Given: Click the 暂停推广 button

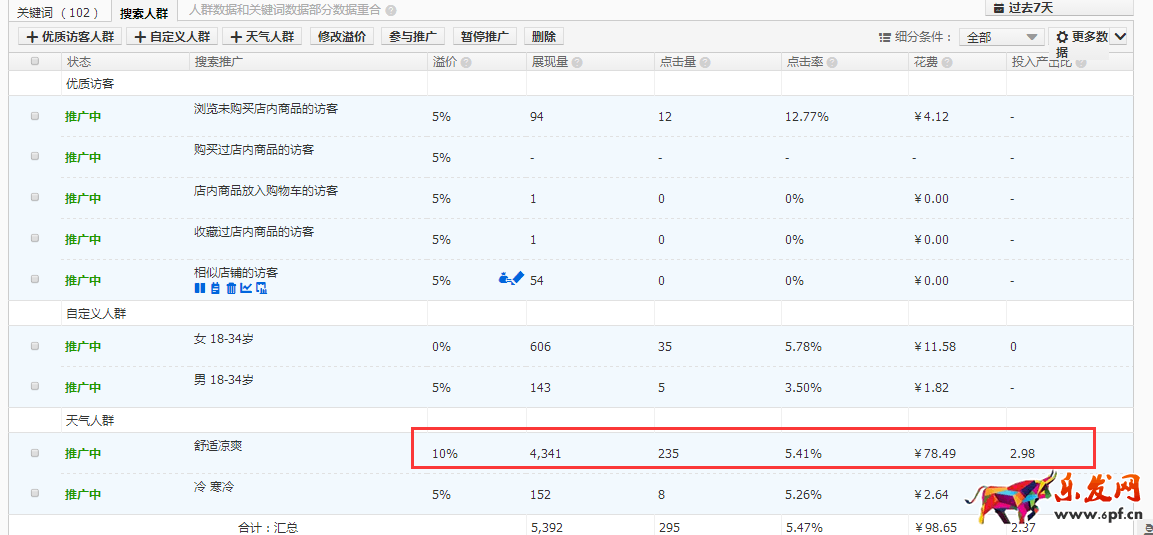Looking at the screenshot, I should point(484,37).
